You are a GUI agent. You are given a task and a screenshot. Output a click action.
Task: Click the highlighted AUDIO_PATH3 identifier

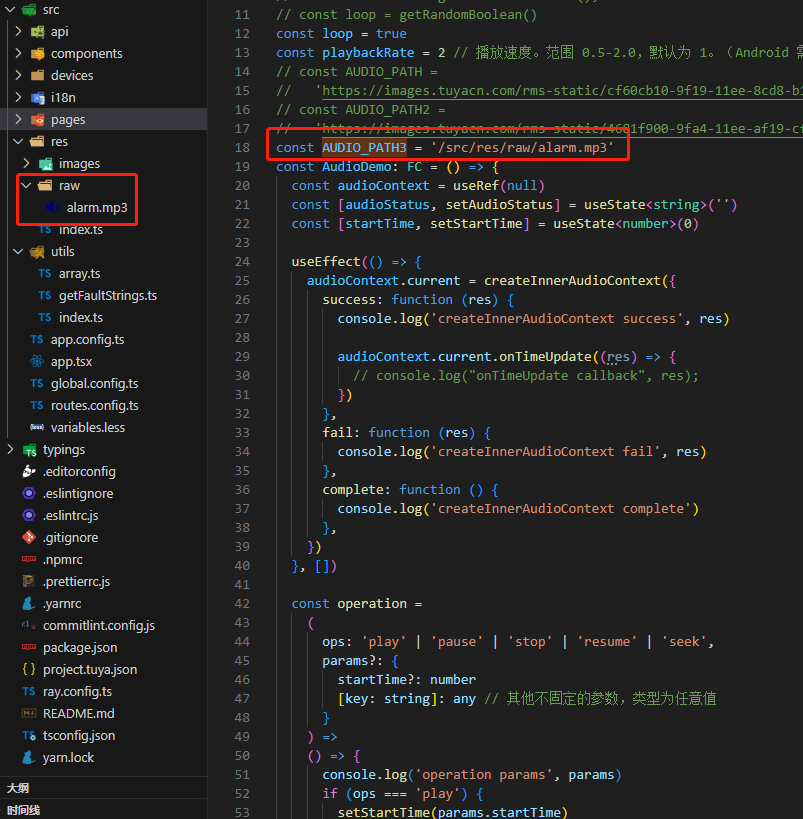point(364,148)
